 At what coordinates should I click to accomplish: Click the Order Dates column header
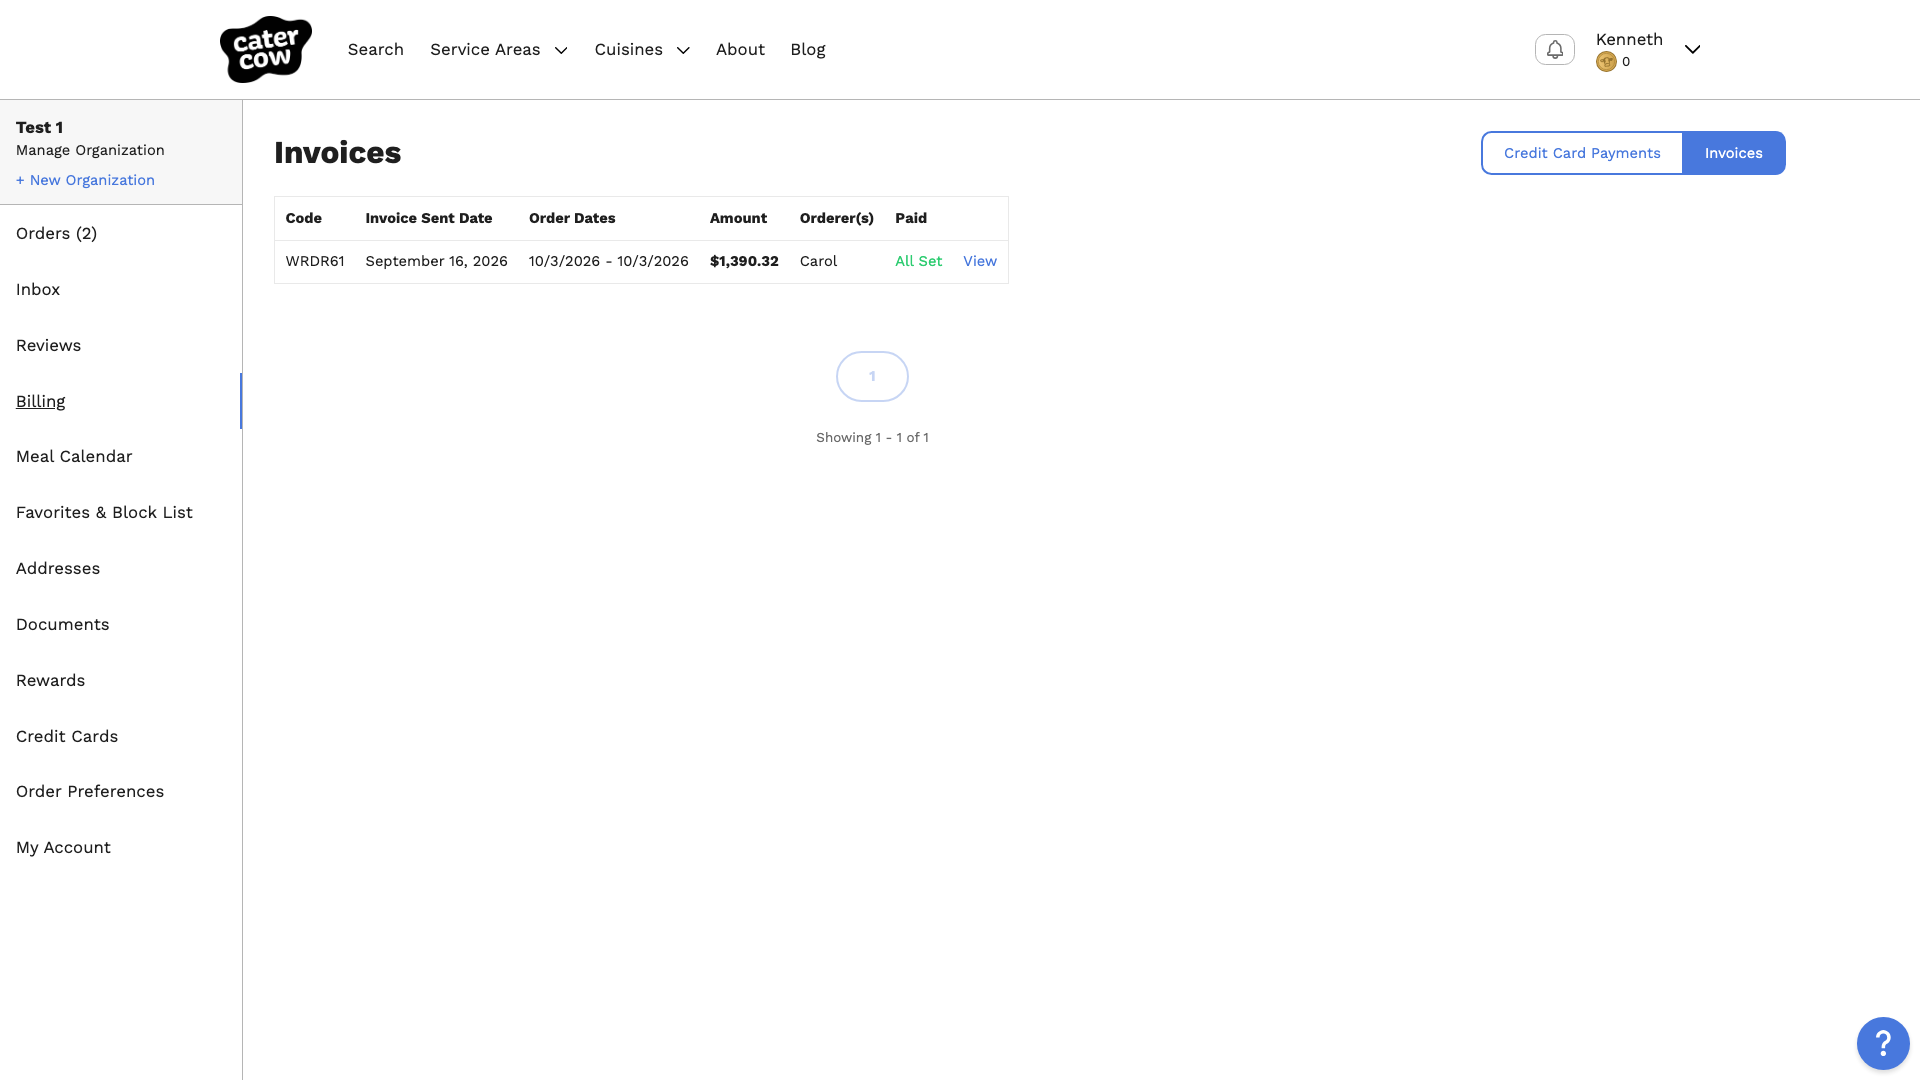click(572, 218)
